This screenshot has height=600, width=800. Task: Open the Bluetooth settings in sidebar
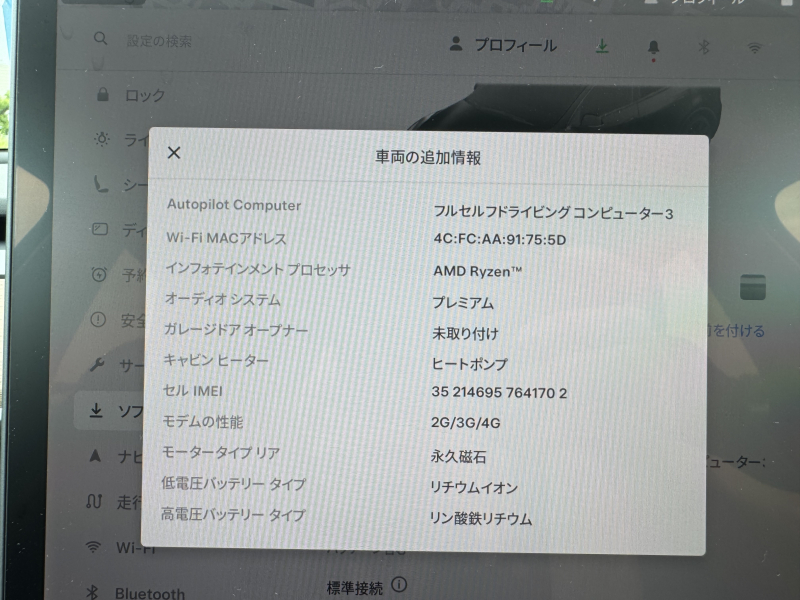coord(135,593)
